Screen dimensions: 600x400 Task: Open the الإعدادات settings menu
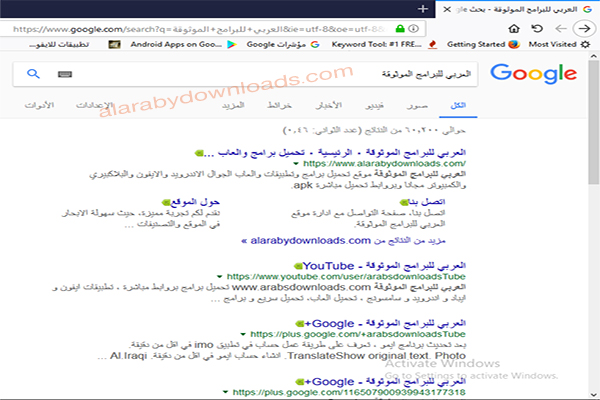(95, 105)
